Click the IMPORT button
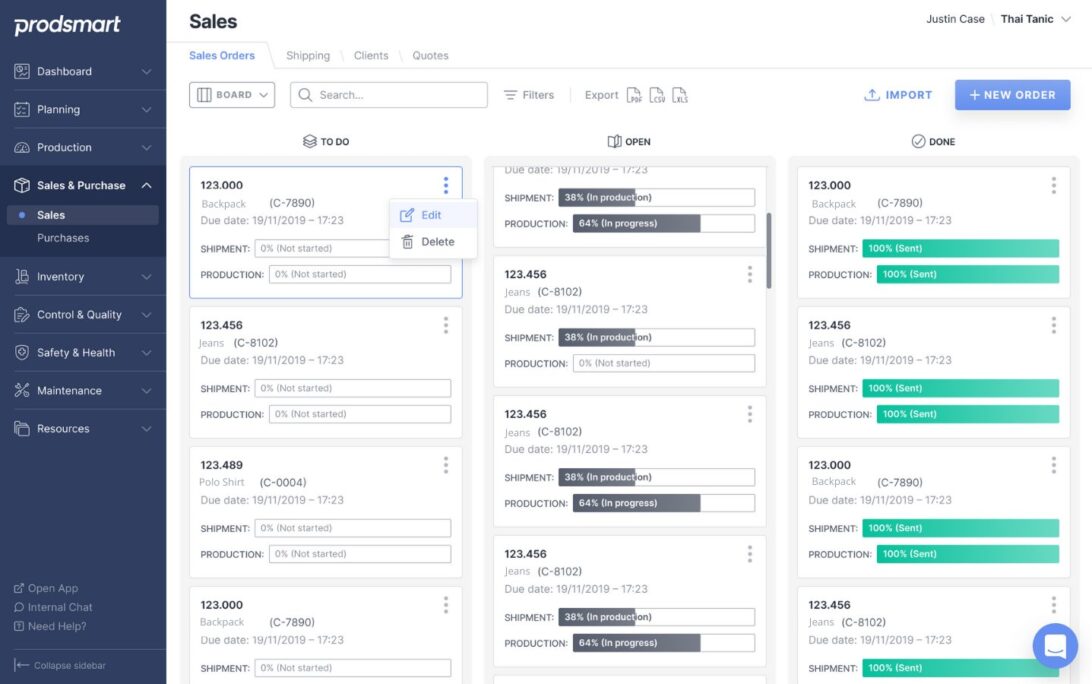 click(x=898, y=95)
